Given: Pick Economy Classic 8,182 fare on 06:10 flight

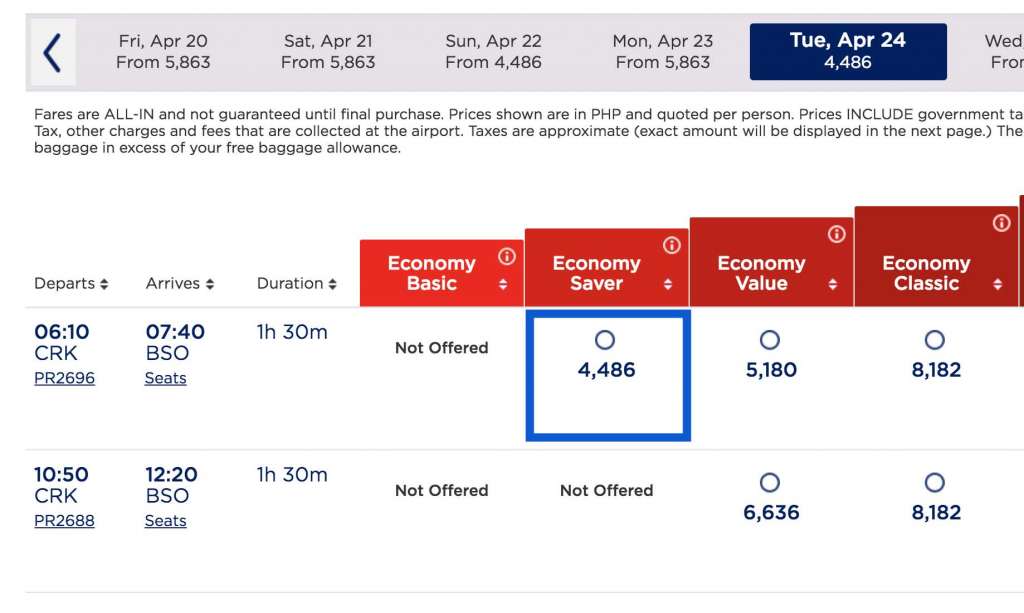Looking at the screenshot, I should [x=934, y=340].
